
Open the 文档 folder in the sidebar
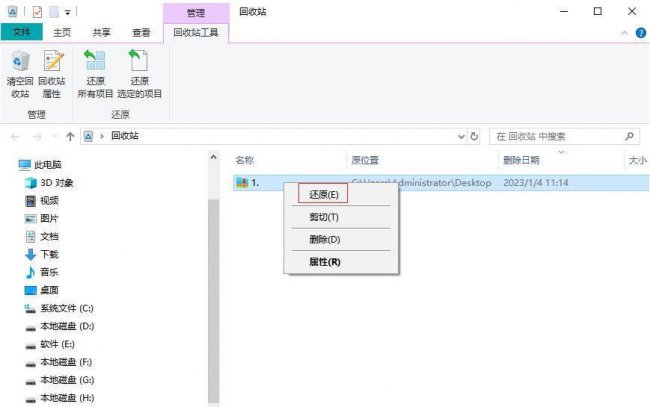[42, 237]
